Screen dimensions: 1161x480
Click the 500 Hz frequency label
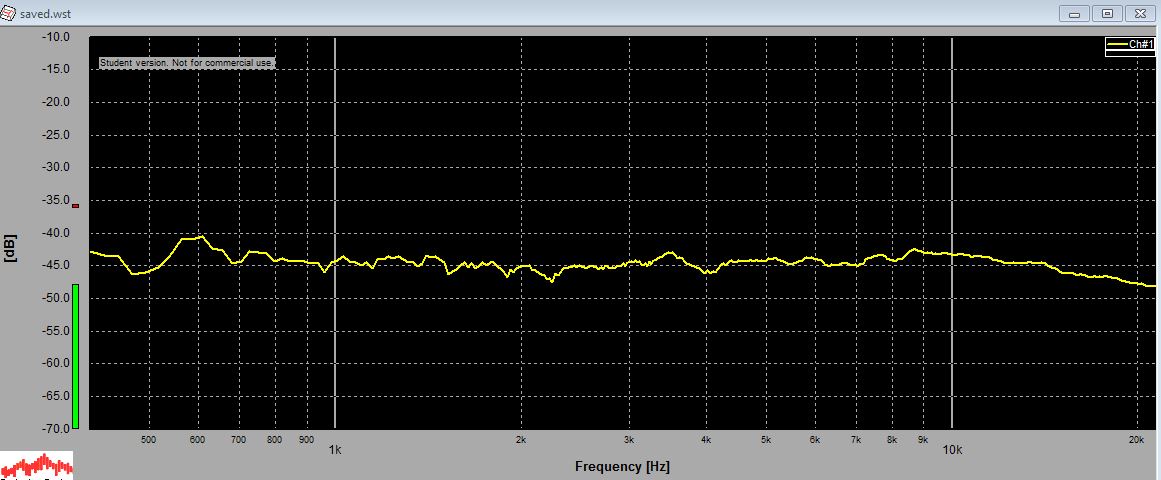(x=149, y=440)
